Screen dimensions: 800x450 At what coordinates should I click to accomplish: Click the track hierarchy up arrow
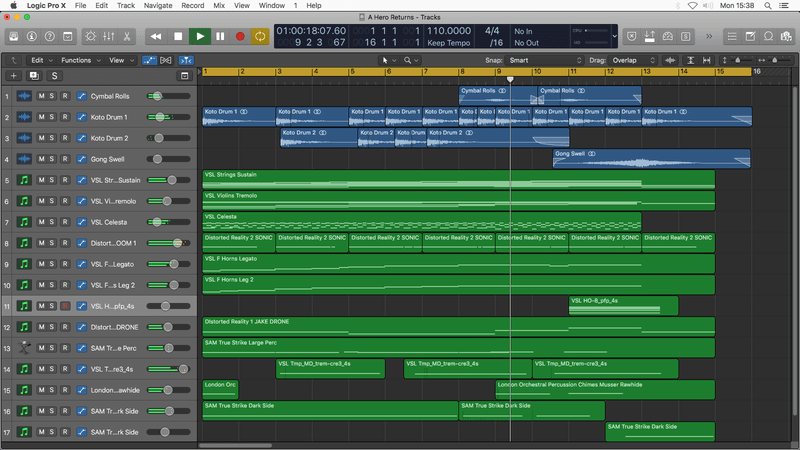coord(14,60)
